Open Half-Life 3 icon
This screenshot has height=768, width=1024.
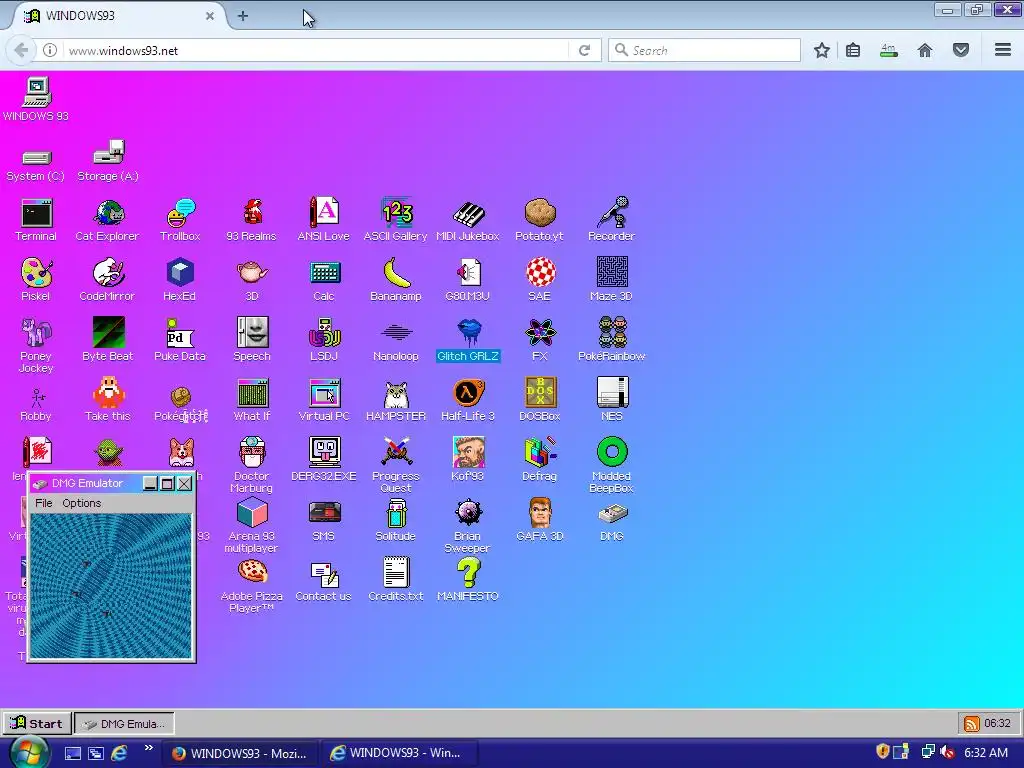pyautogui.click(x=468, y=400)
